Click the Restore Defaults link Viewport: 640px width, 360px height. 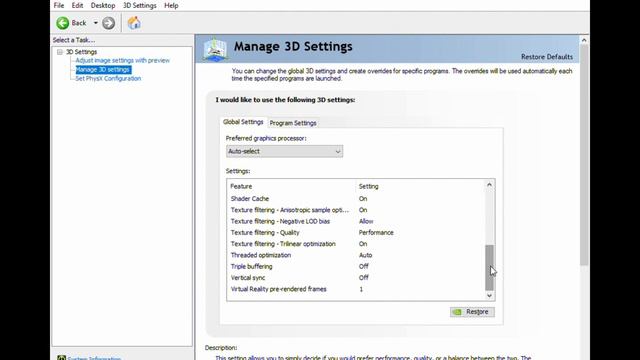[x=547, y=57]
